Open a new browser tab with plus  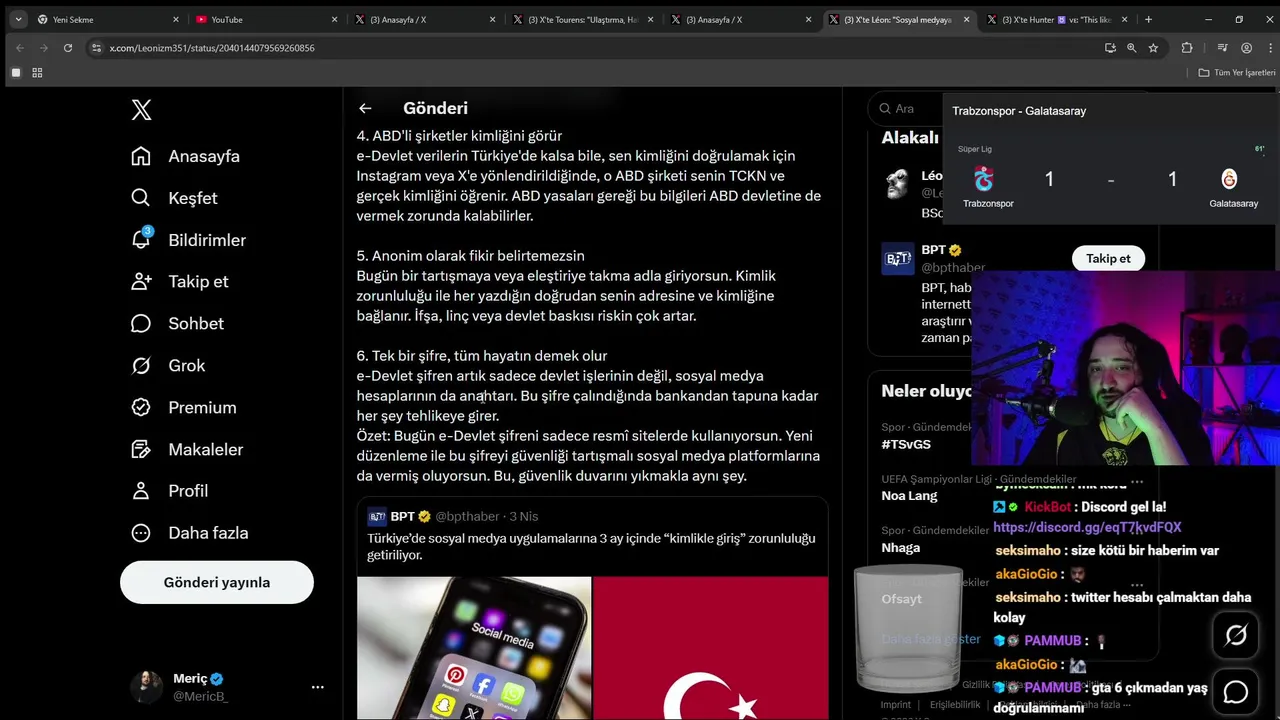[1148, 19]
